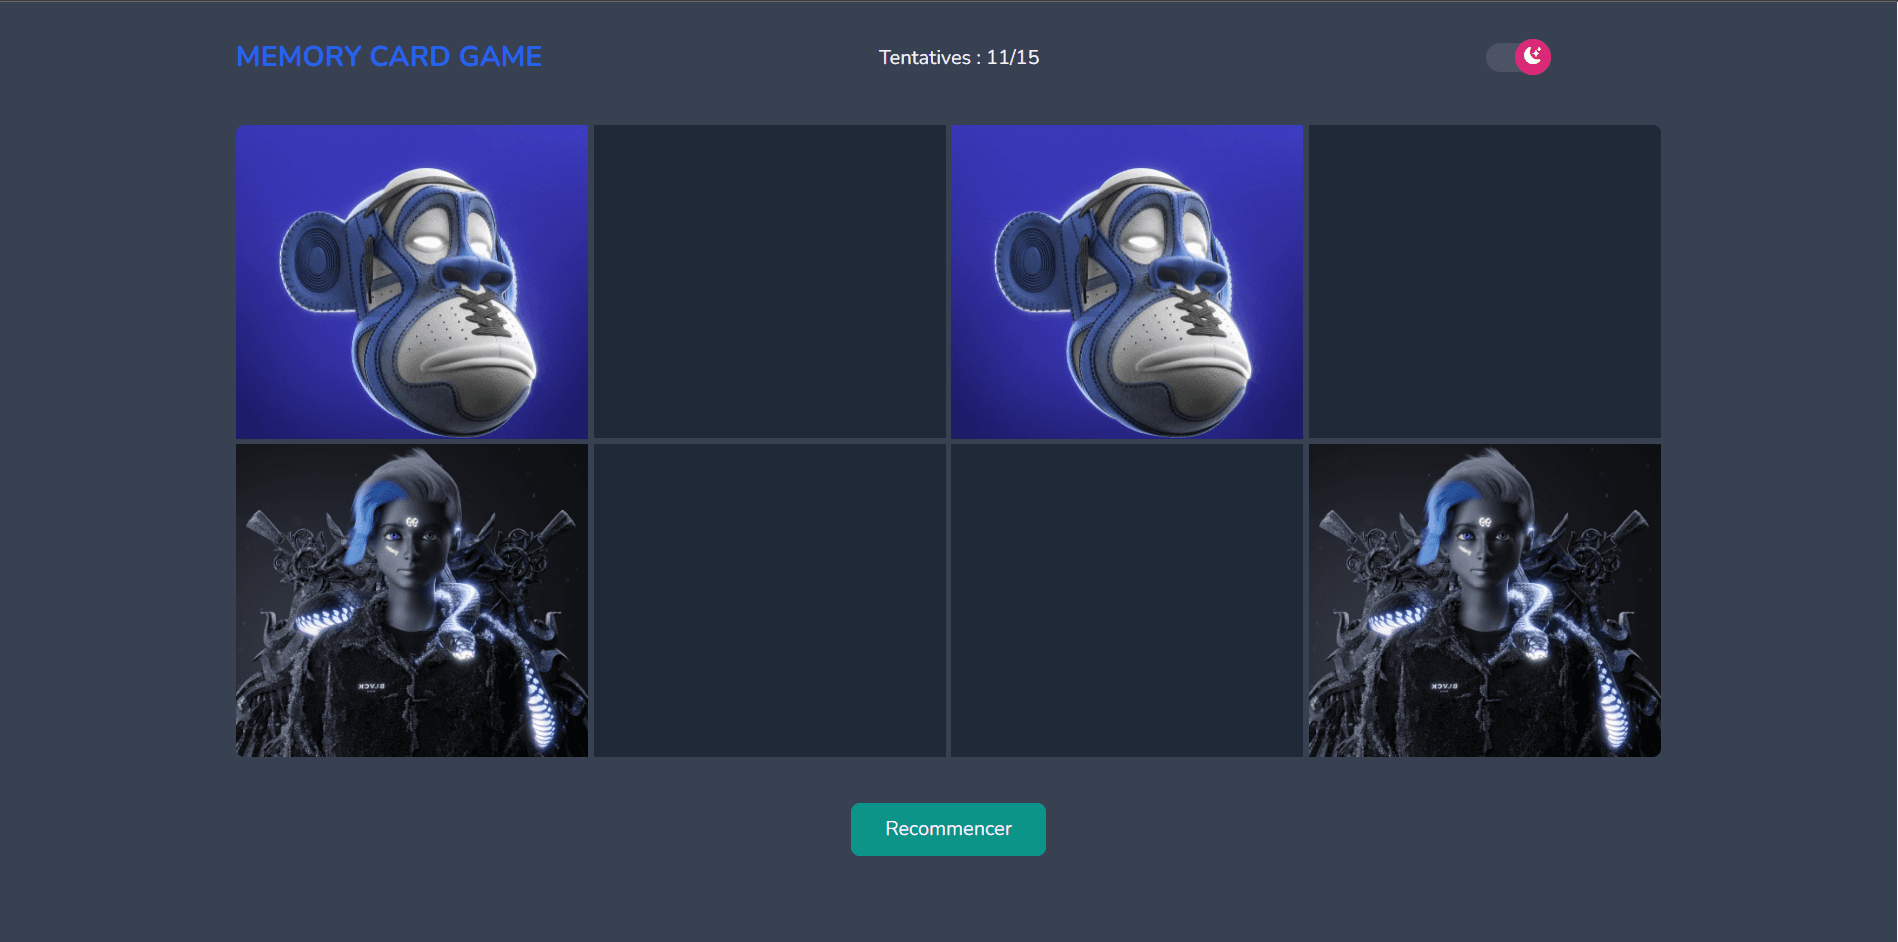The image size is (1898, 942).
Task: Click the blue monkey card in the third column
Action: [1127, 281]
